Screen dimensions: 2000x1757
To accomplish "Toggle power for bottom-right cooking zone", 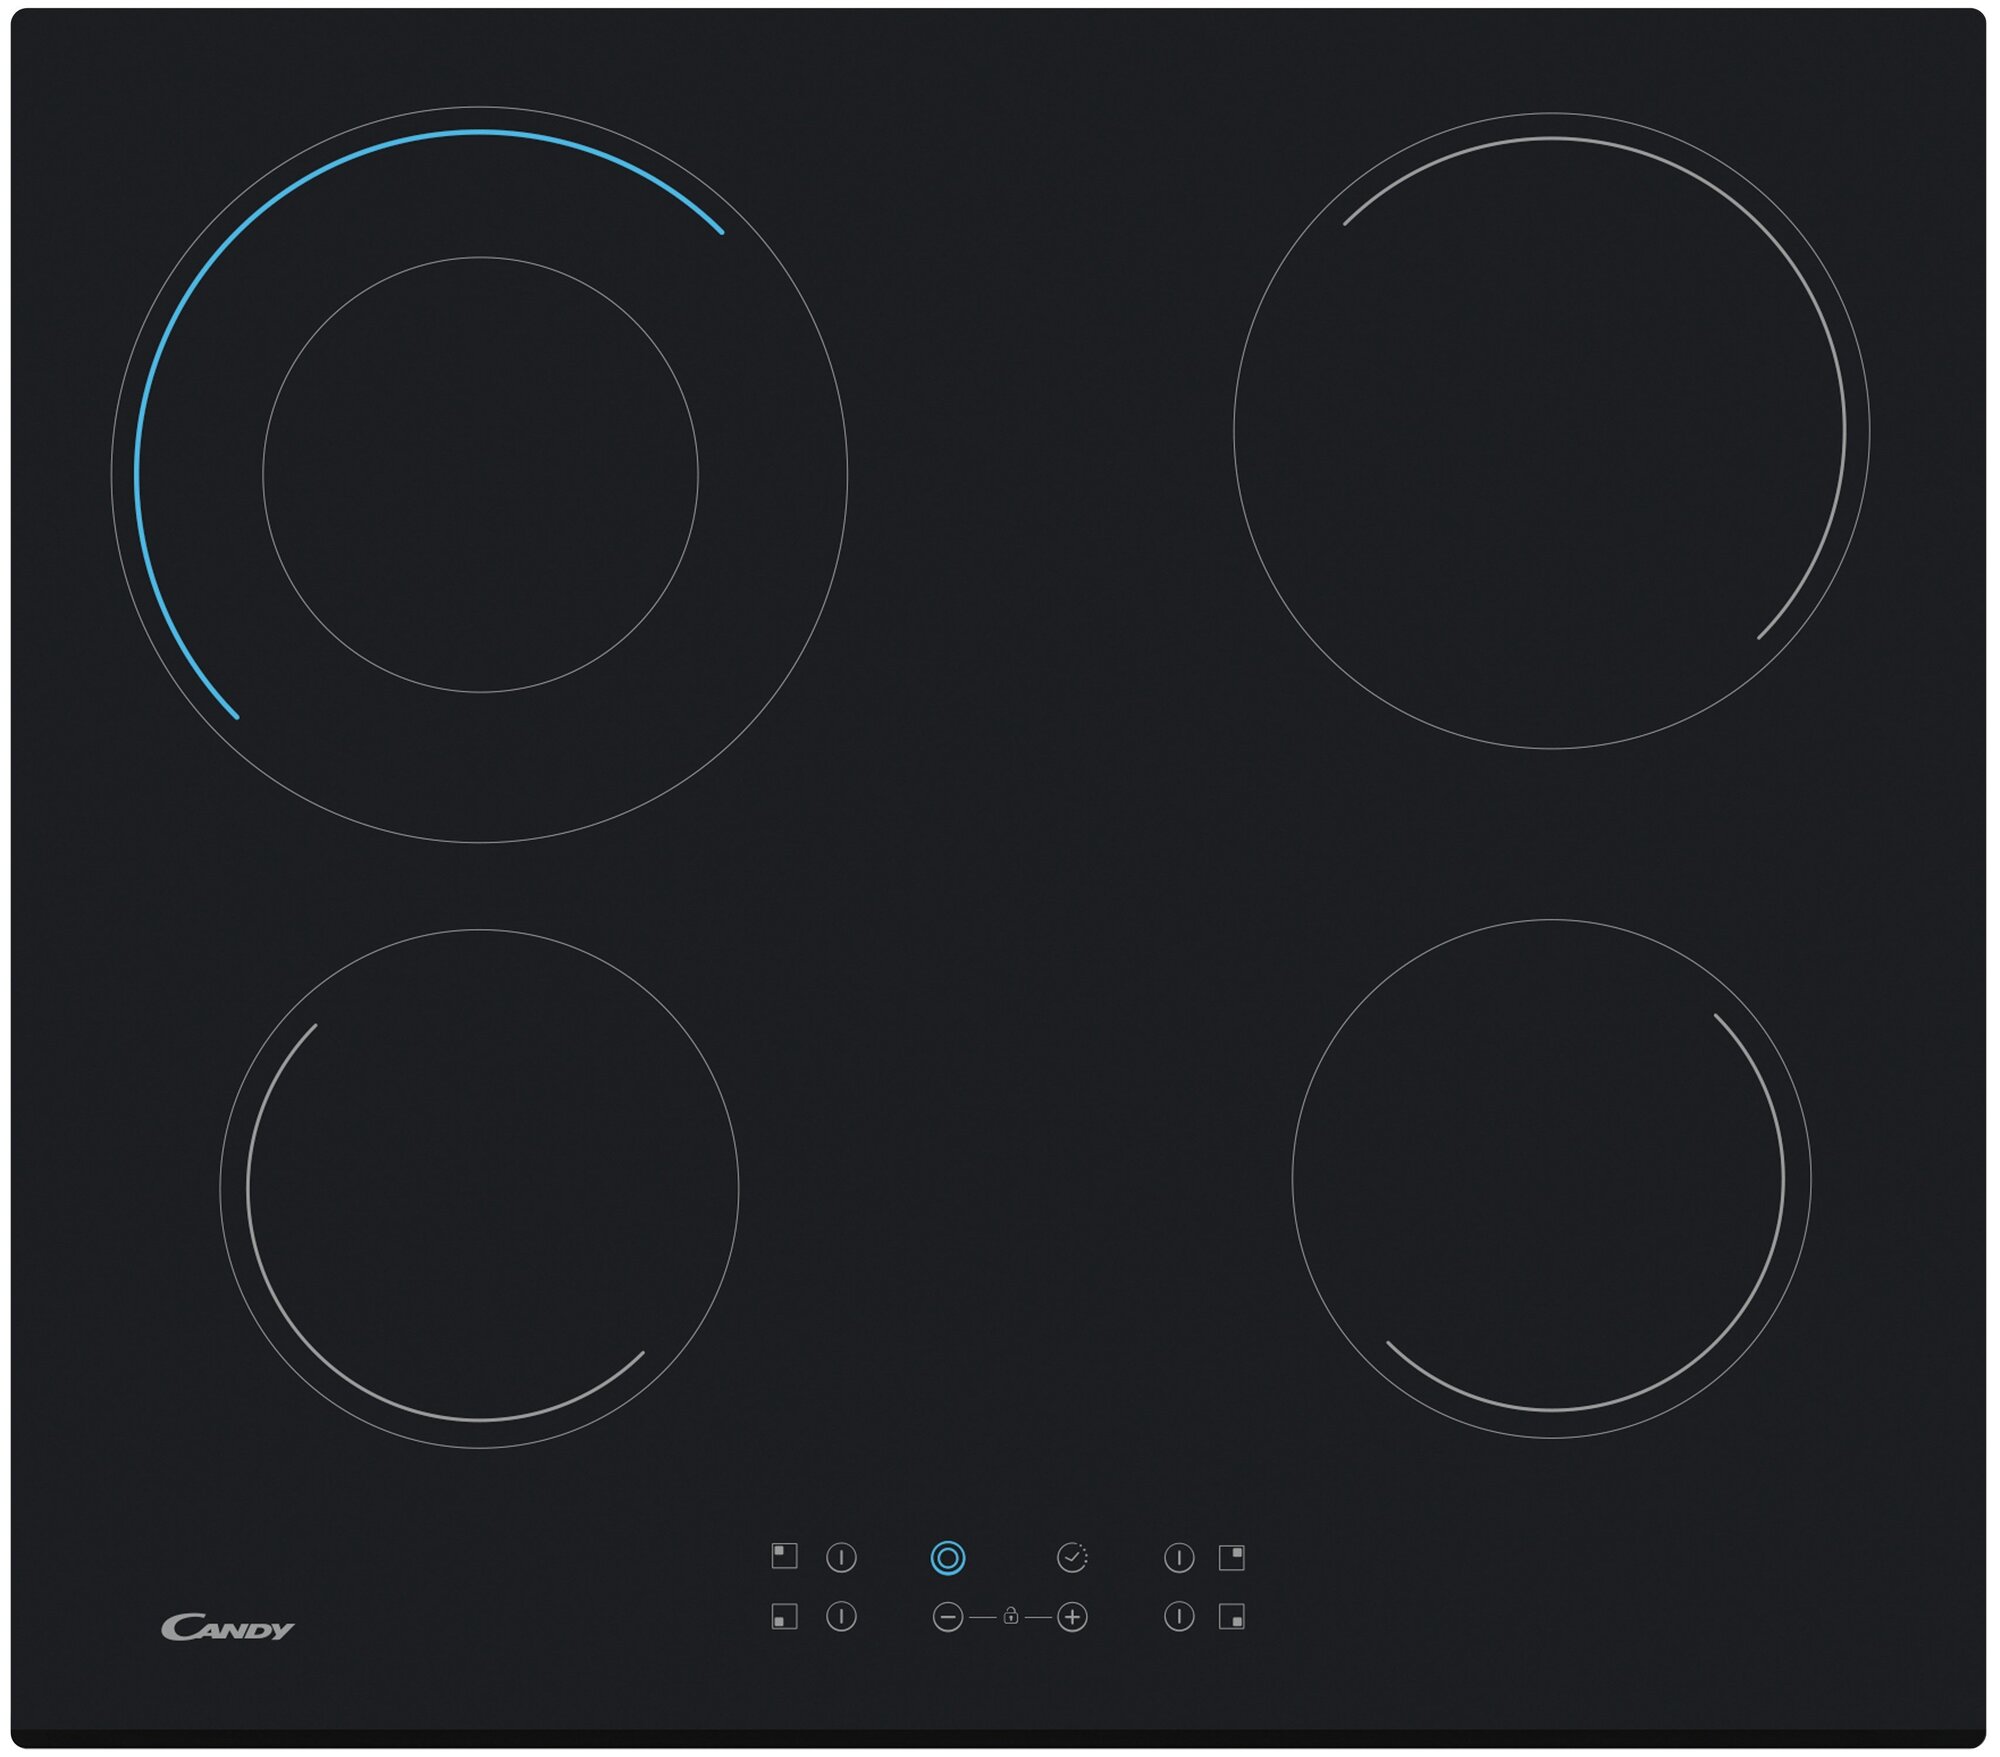I will coord(1179,1617).
